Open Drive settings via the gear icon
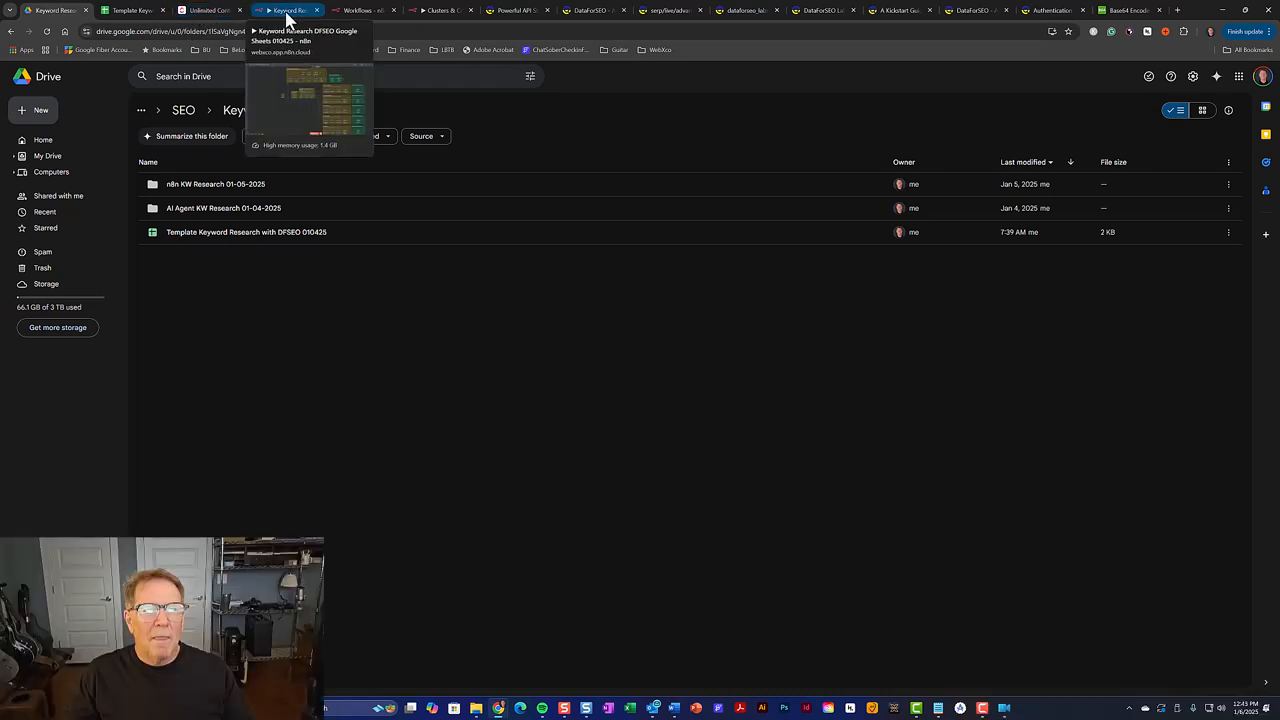The width and height of the screenshot is (1280, 720). pos(1193,76)
